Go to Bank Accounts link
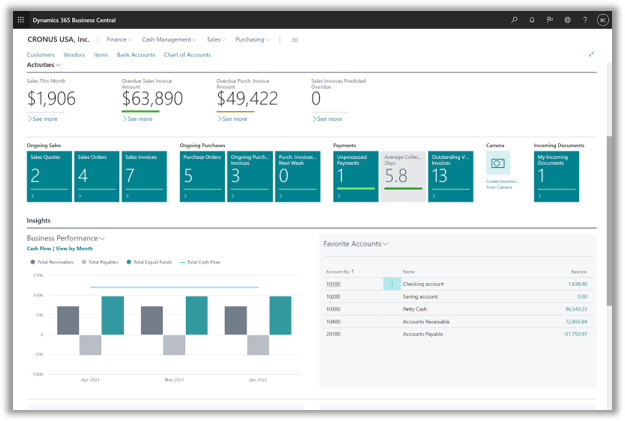 [136, 55]
